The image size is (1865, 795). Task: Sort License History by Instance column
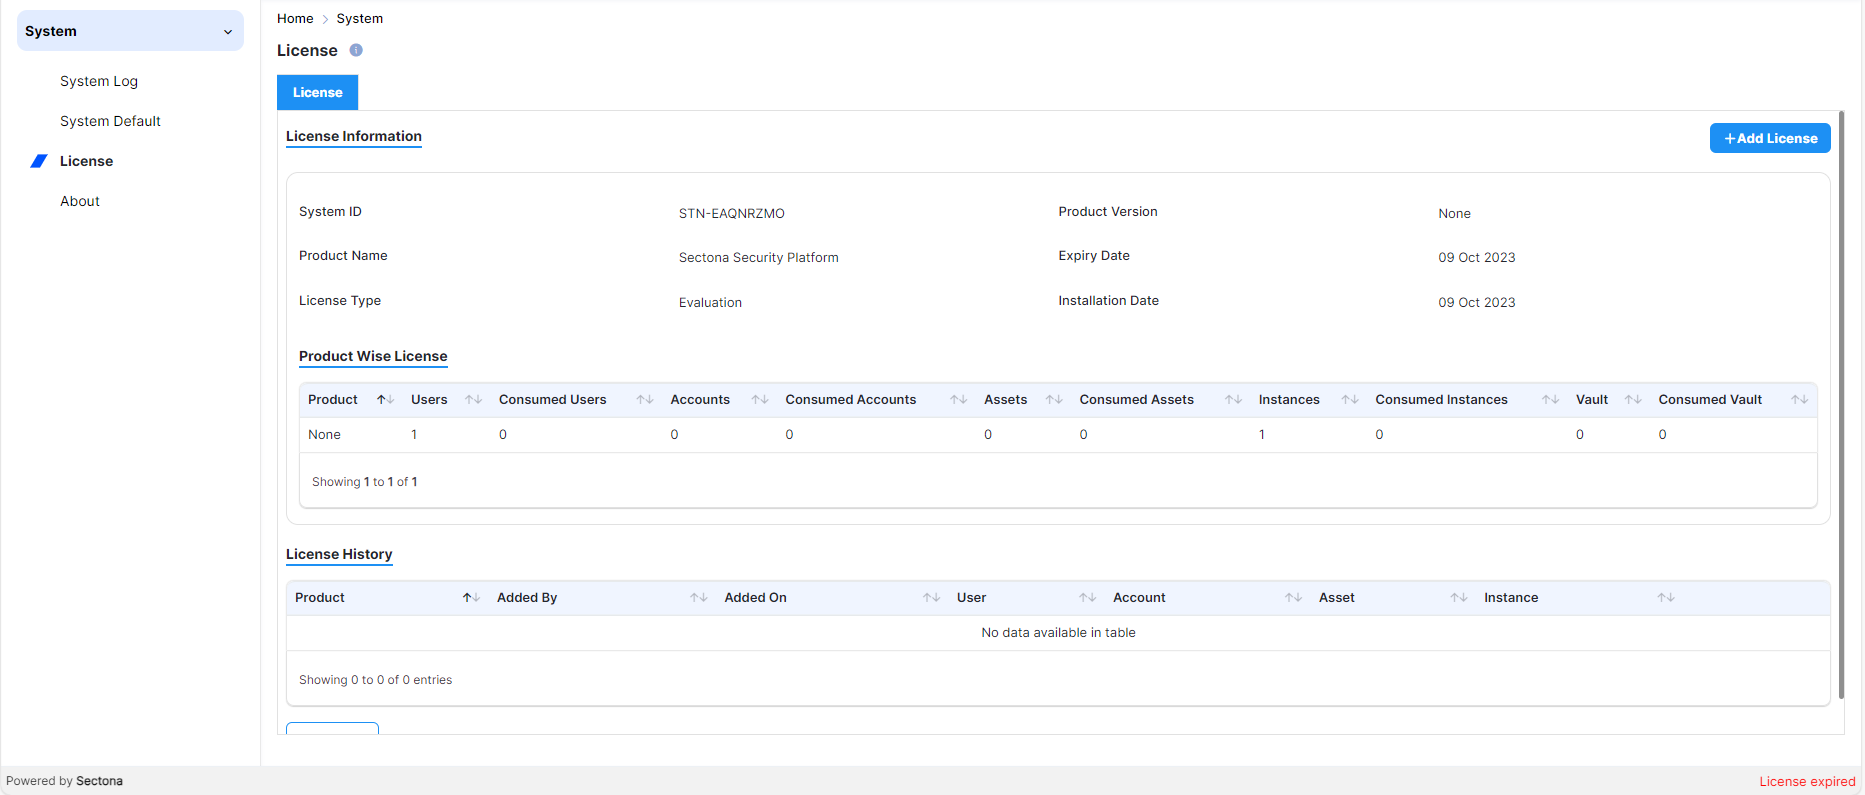click(1665, 598)
